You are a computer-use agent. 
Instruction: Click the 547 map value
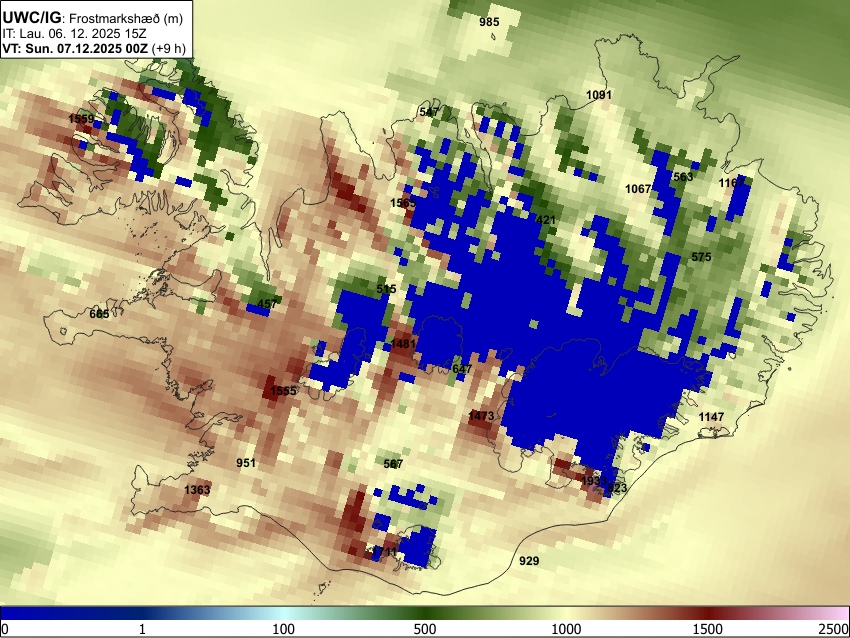[x=429, y=112]
